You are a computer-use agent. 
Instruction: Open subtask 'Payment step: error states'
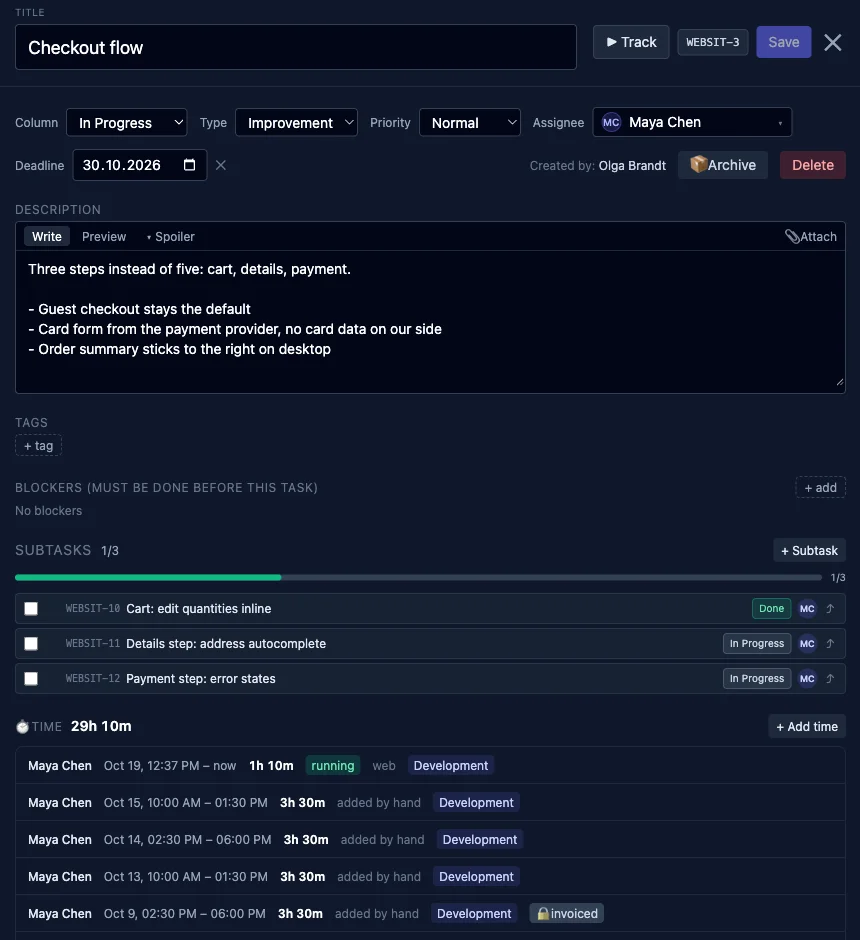(x=201, y=679)
